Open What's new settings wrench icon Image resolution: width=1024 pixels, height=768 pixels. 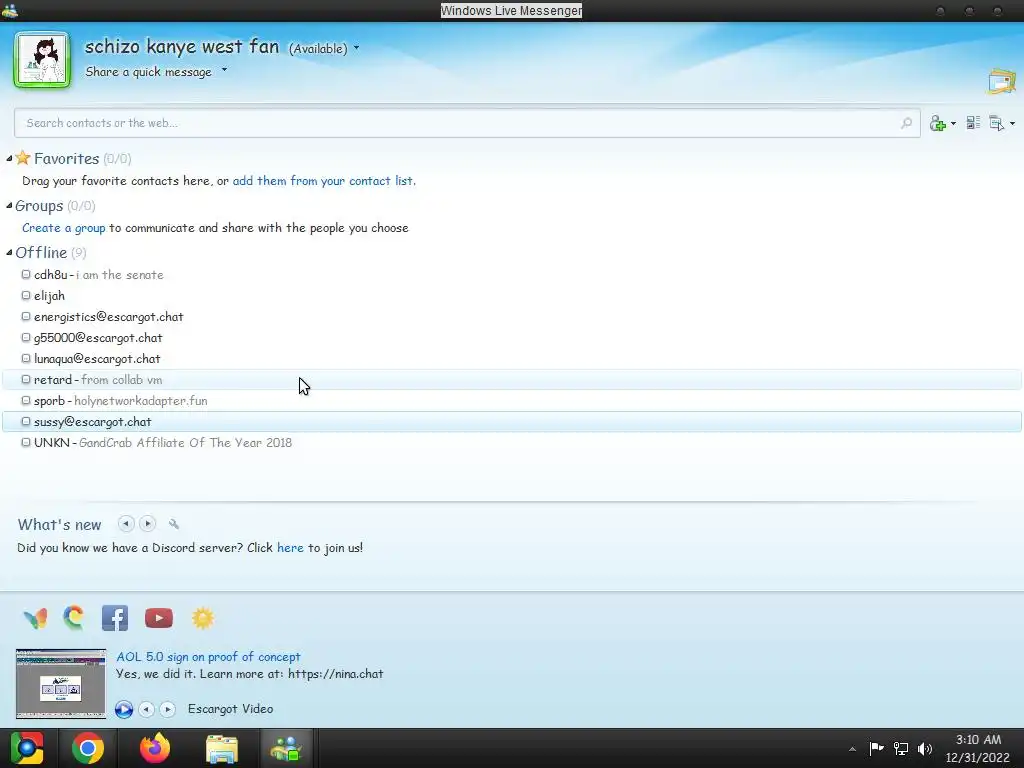tap(174, 524)
